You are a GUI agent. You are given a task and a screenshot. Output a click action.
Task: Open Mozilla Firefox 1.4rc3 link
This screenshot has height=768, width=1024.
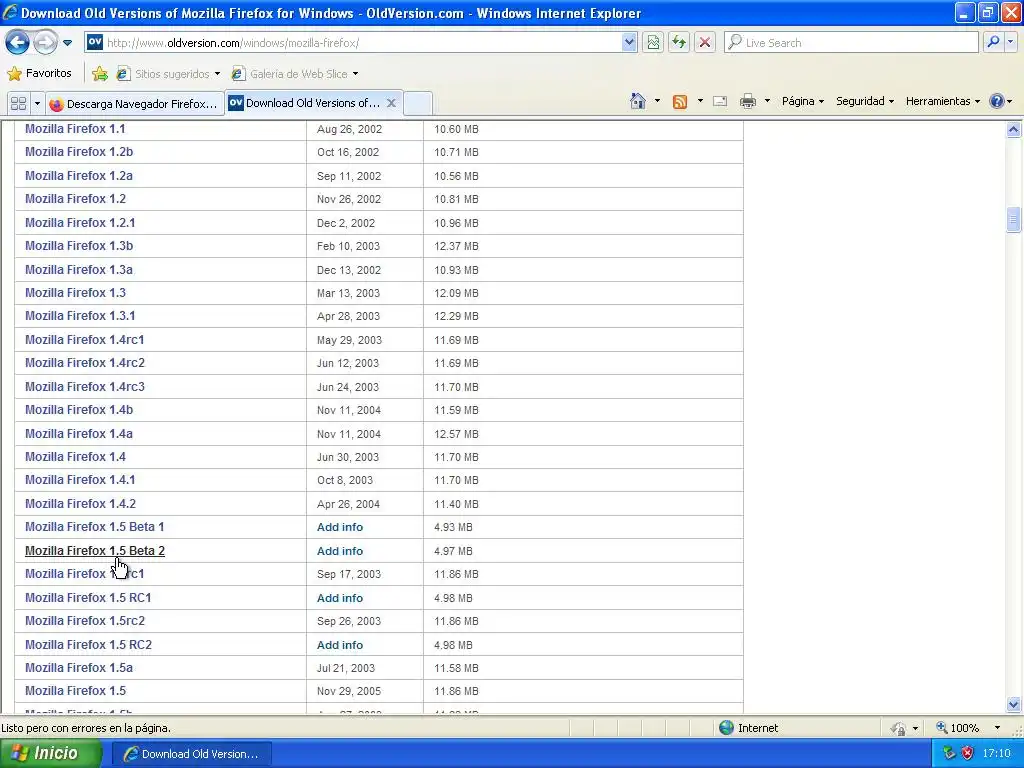[85, 387]
